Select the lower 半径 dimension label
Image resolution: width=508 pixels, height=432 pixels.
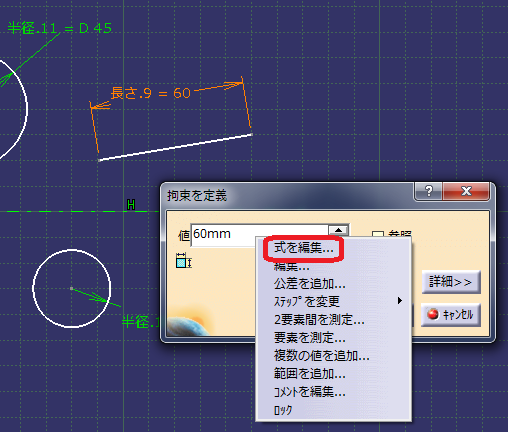(141, 322)
